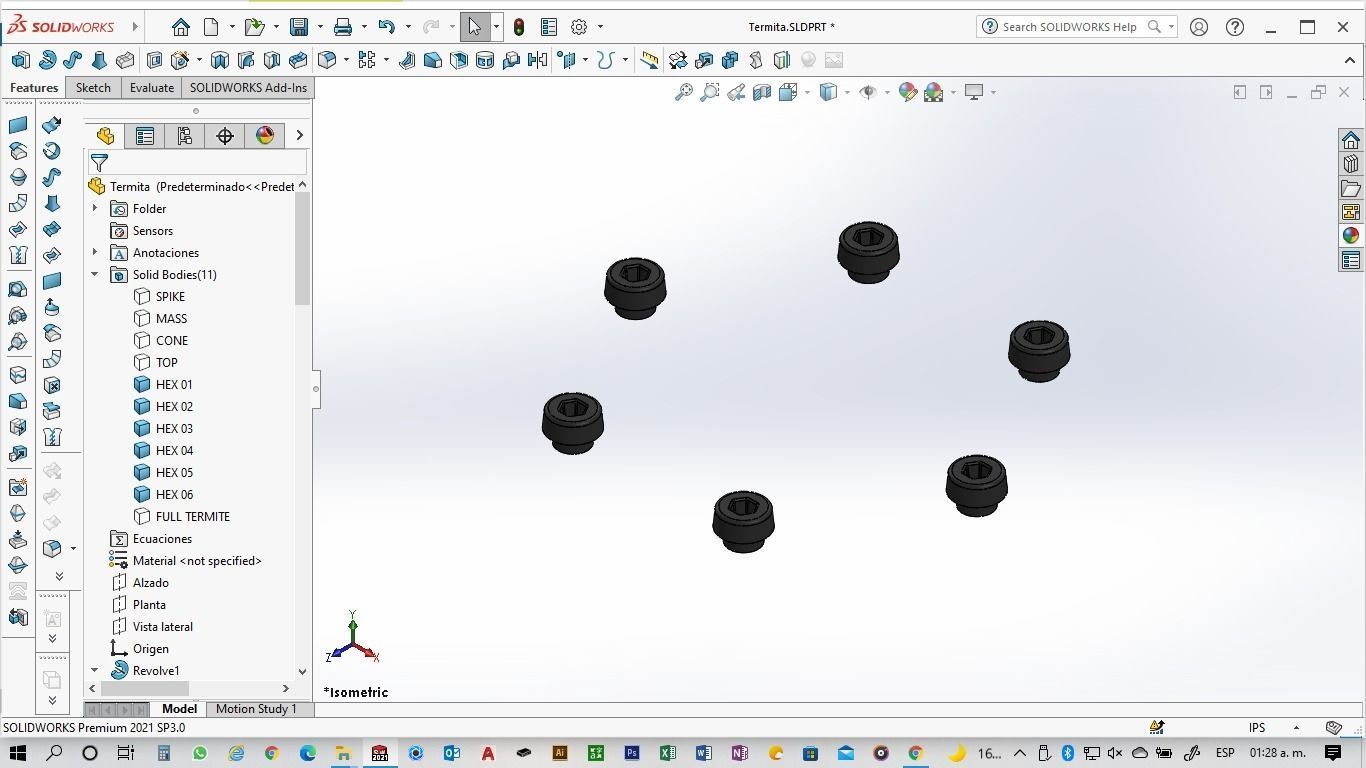Expand more manager tabs with right chevron
The height and width of the screenshot is (768, 1366).
click(x=299, y=136)
